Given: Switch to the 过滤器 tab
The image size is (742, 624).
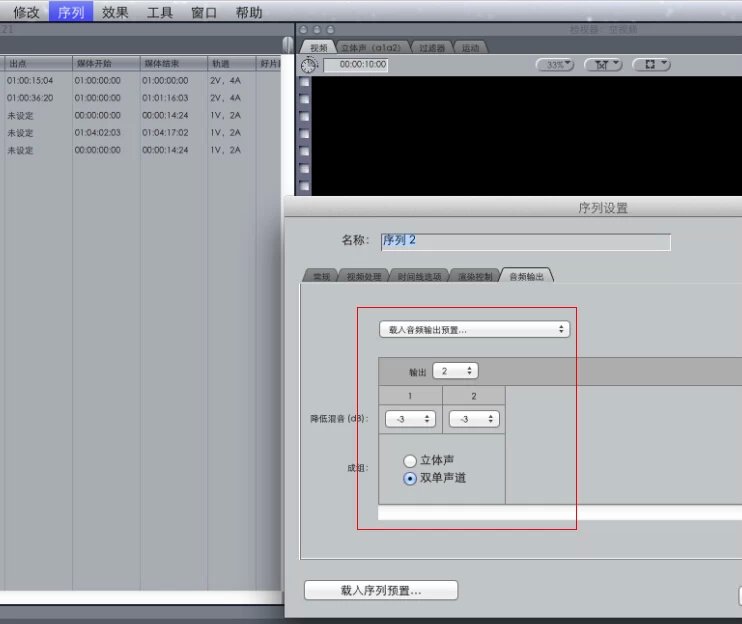Looking at the screenshot, I should [432, 47].
